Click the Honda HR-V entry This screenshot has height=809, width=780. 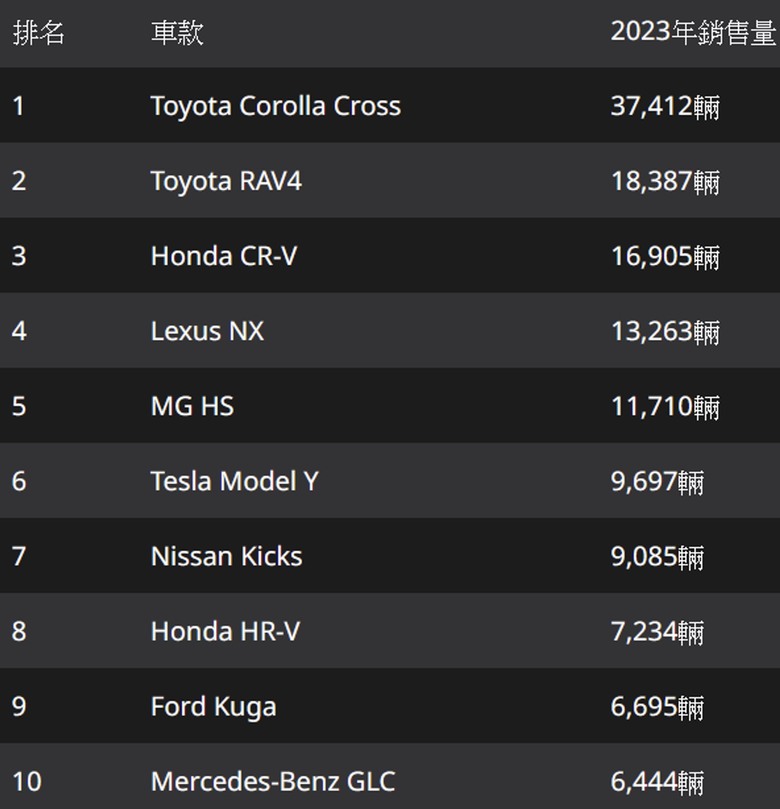pos(225,631)
